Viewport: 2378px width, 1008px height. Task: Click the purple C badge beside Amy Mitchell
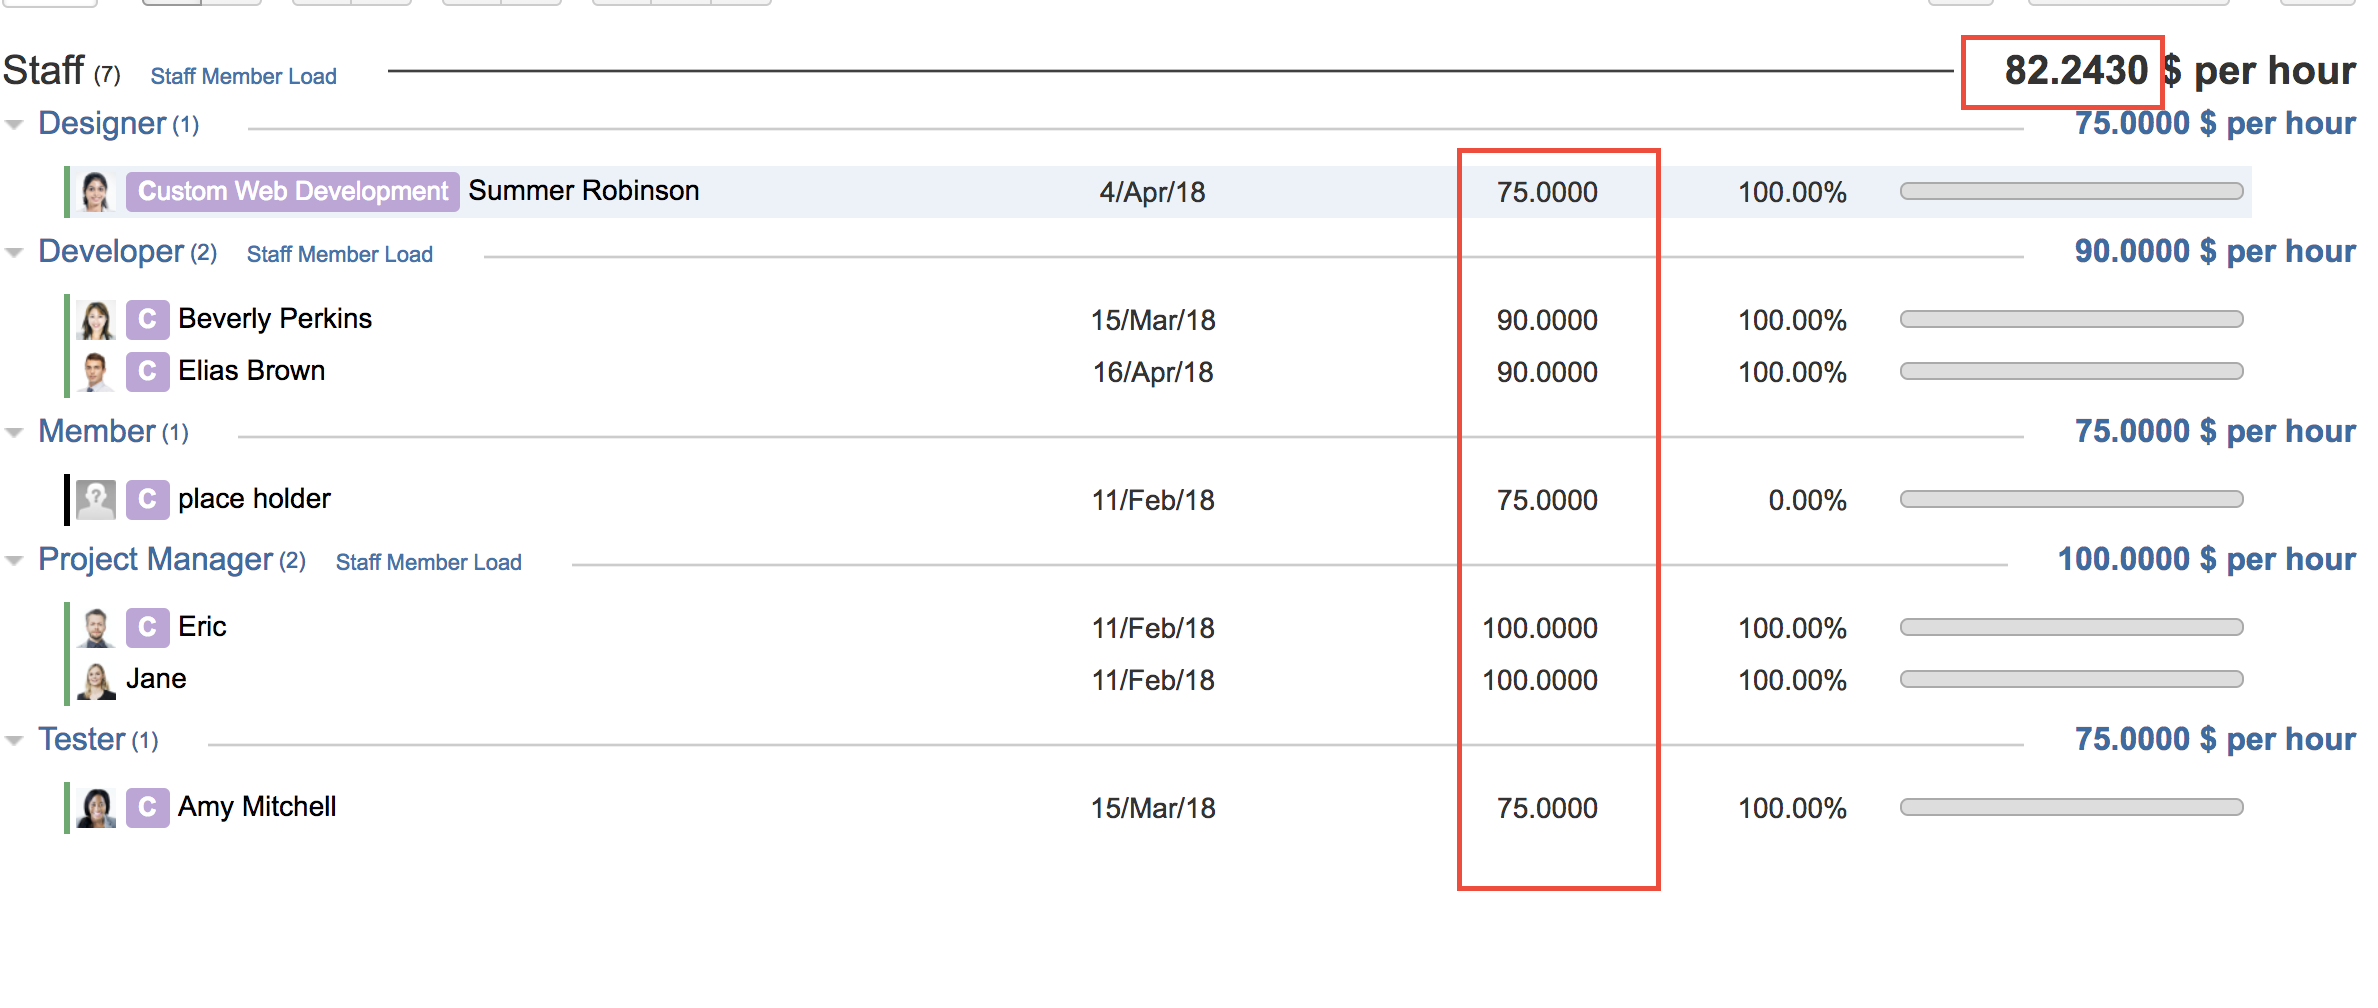[x=147, y=808]
